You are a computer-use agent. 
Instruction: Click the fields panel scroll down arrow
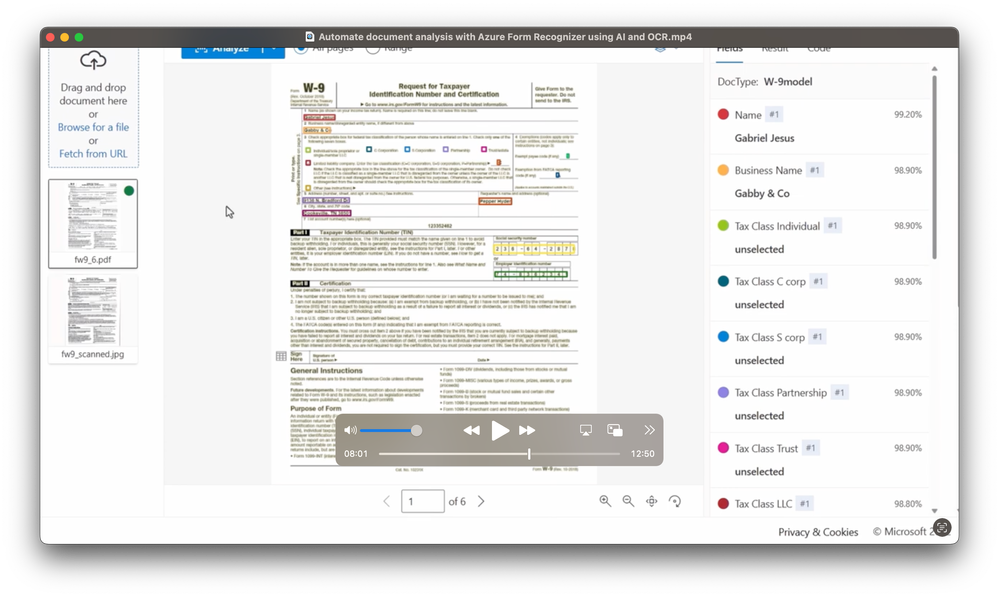(935, 511)
